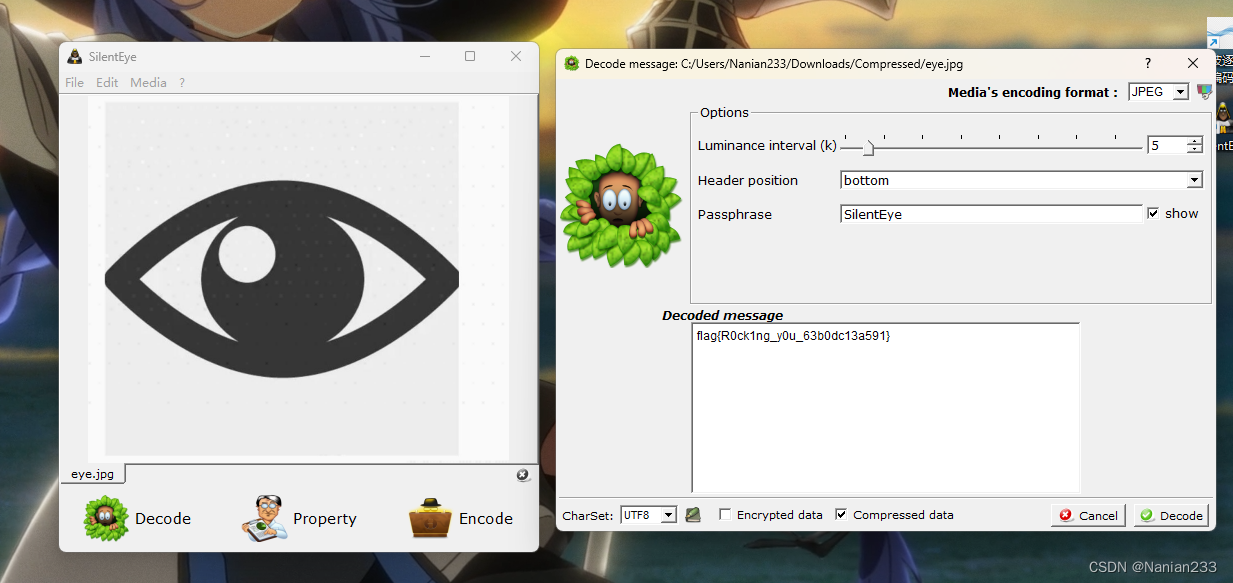Click the Options group label

tap(724, 112)
